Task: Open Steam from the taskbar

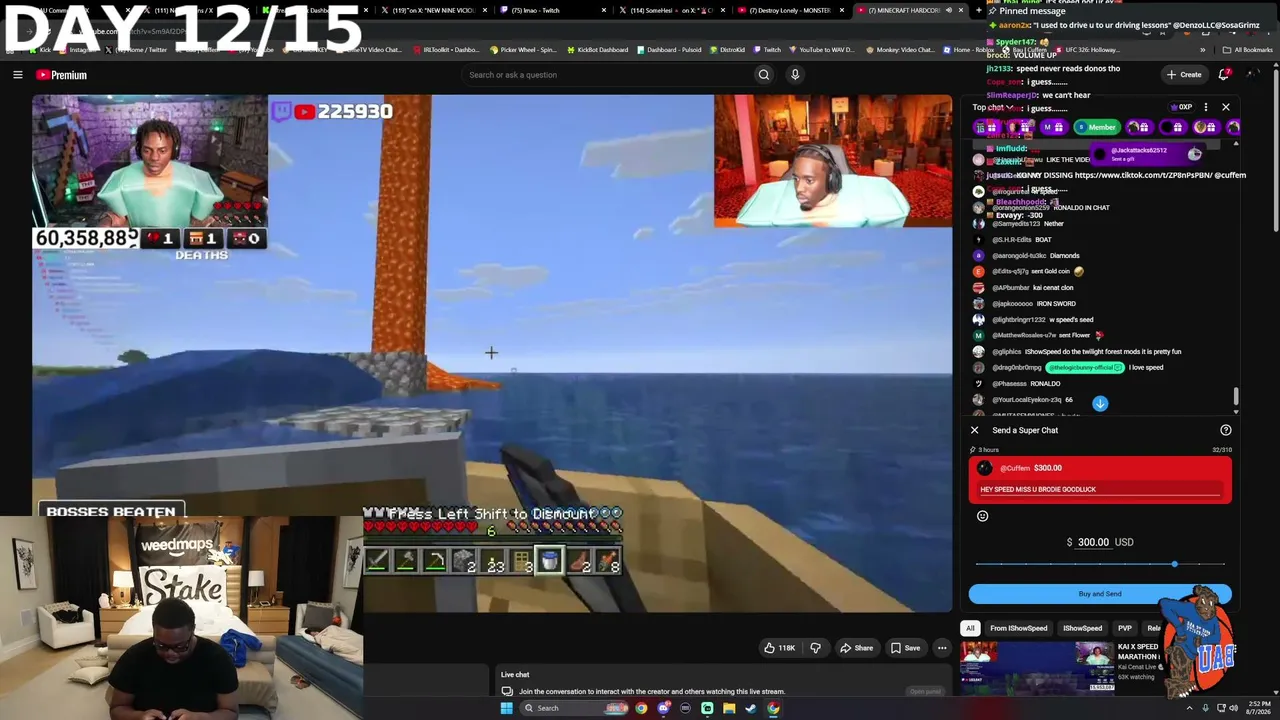Action: coord(751,708)
